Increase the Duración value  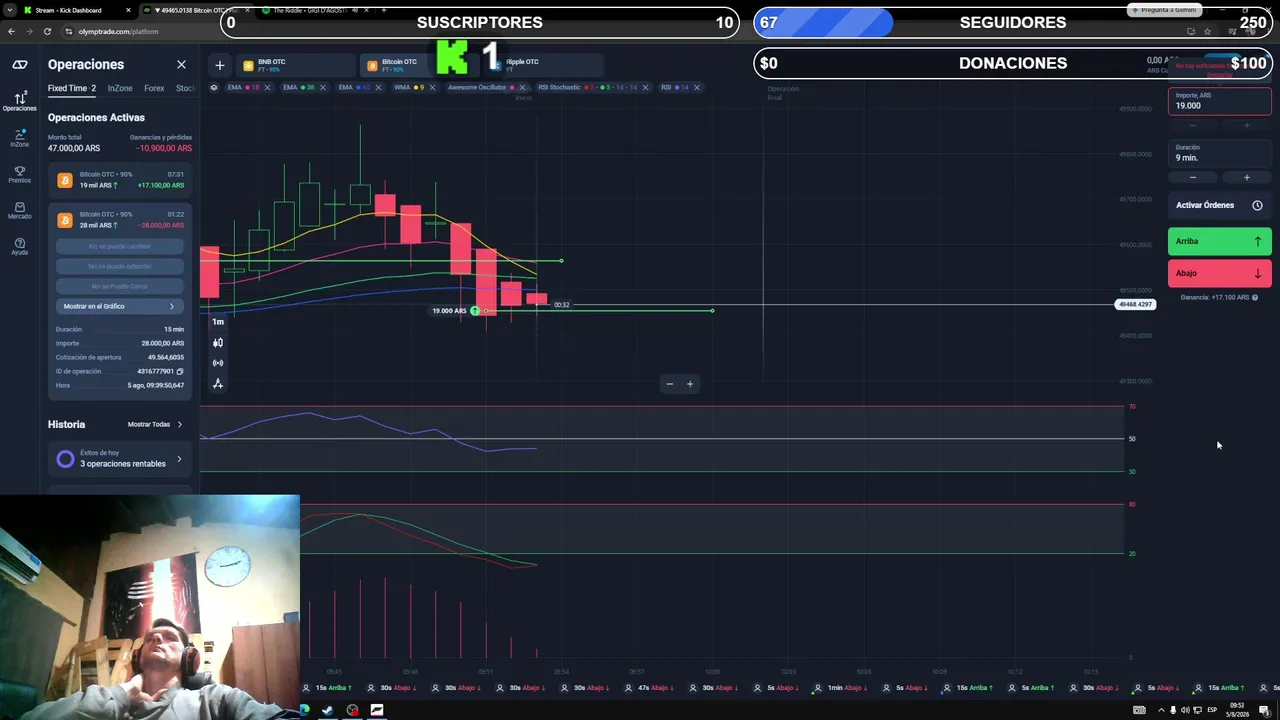click(1247, 177)
